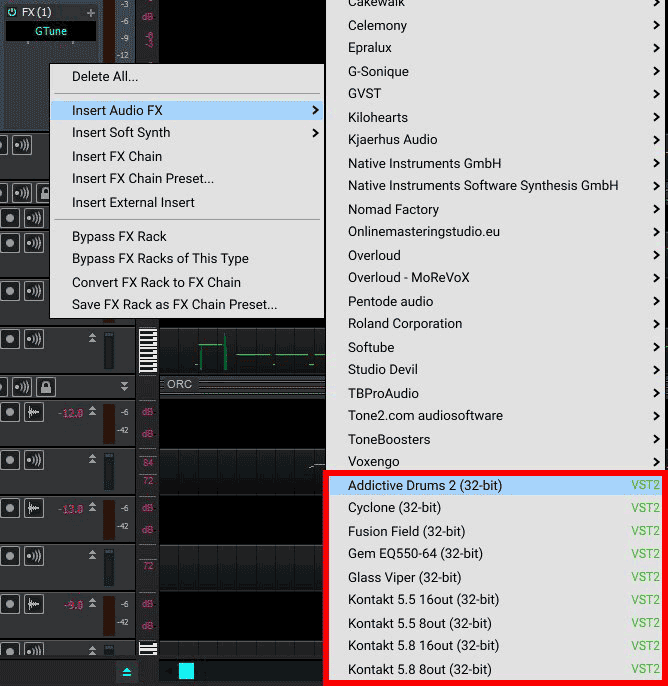
Task: Click the cyan eject arrow at bottom
Action: [127, 671]
